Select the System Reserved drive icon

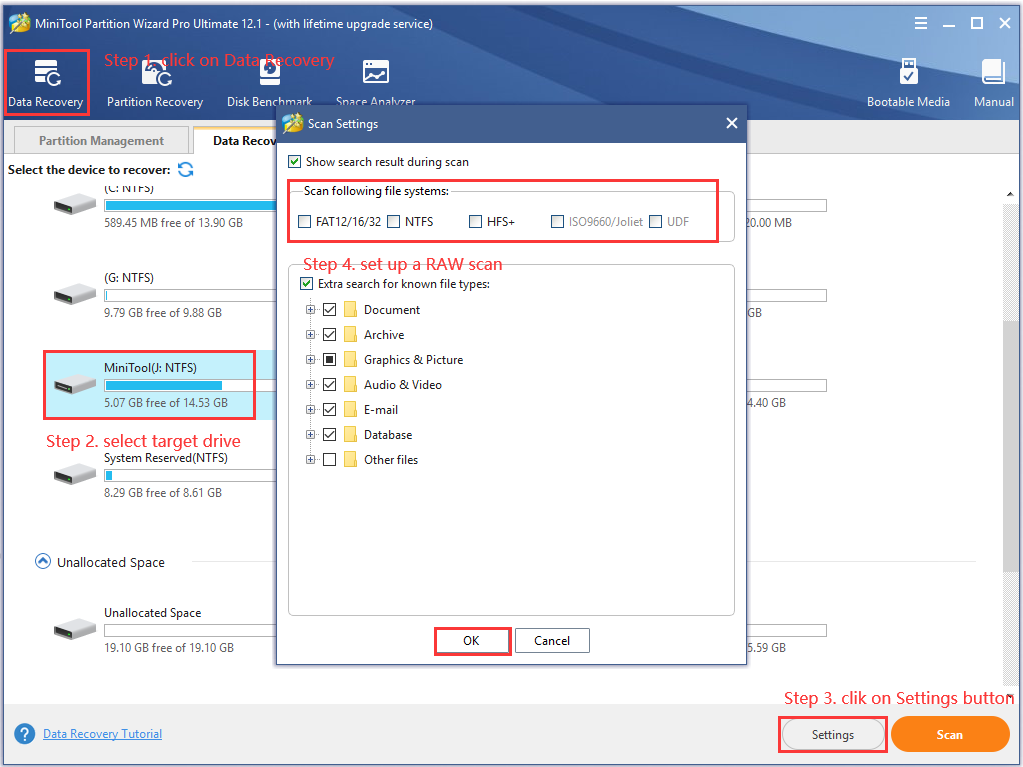pos(75,474)
